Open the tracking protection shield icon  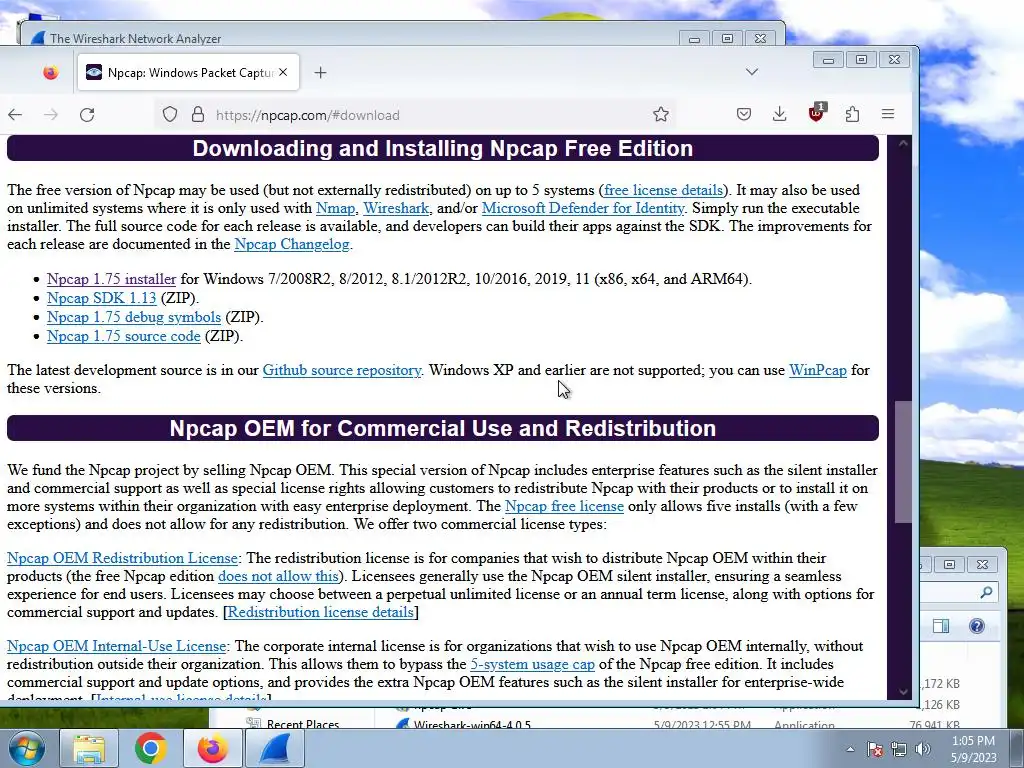[170, 115]
